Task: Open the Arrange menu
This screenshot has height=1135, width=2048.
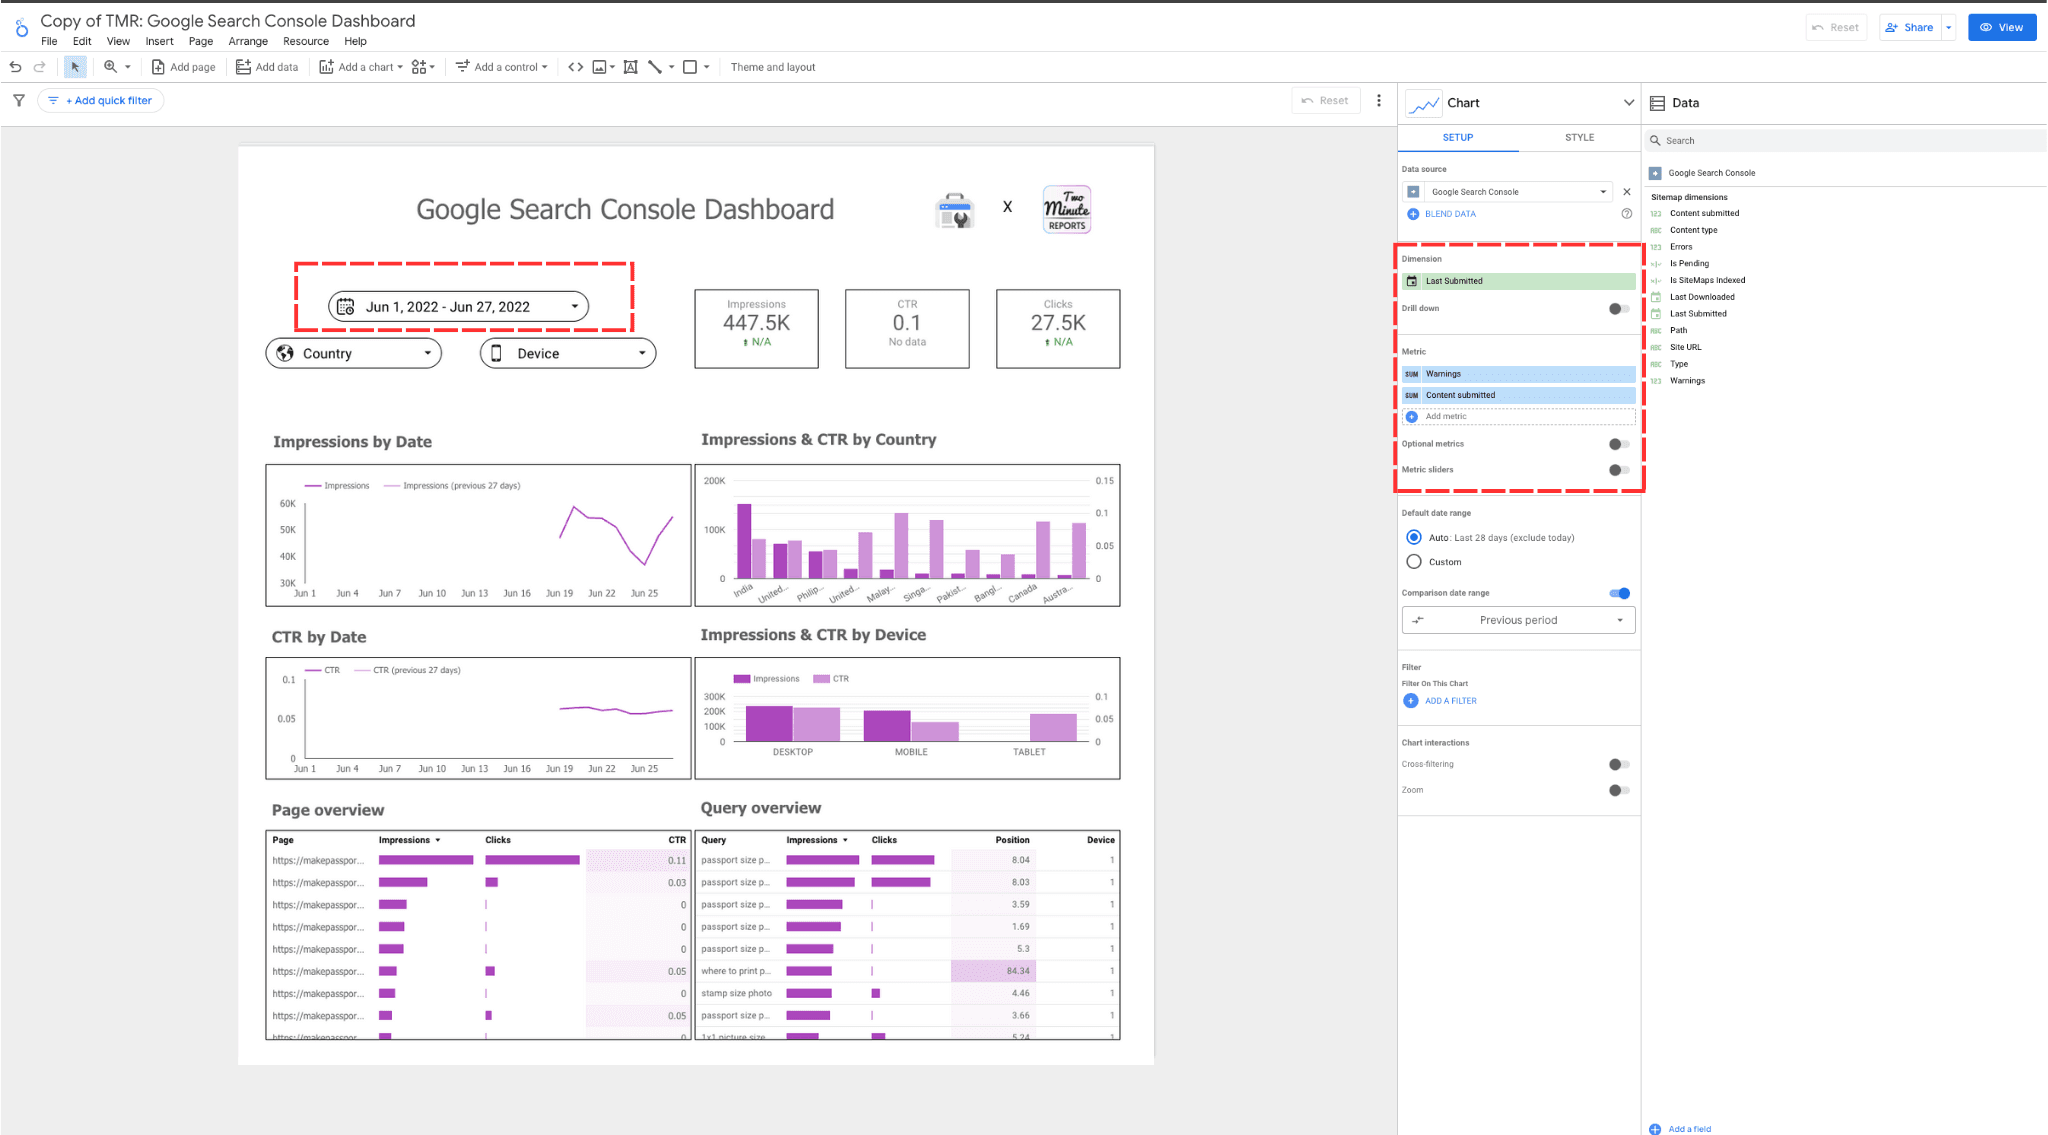Action: (x=247, y=41)
